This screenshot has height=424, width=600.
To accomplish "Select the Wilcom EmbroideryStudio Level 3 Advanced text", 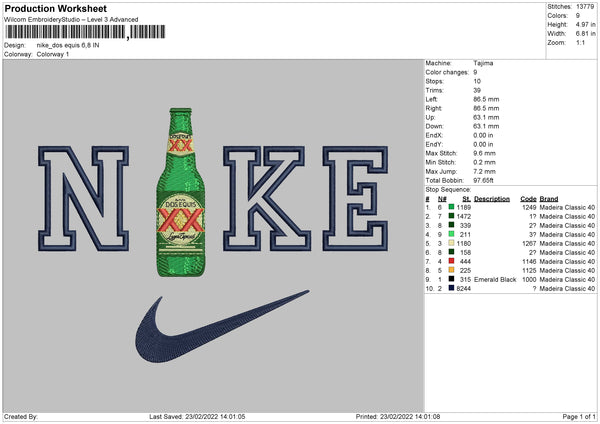I will click(71, 20).
